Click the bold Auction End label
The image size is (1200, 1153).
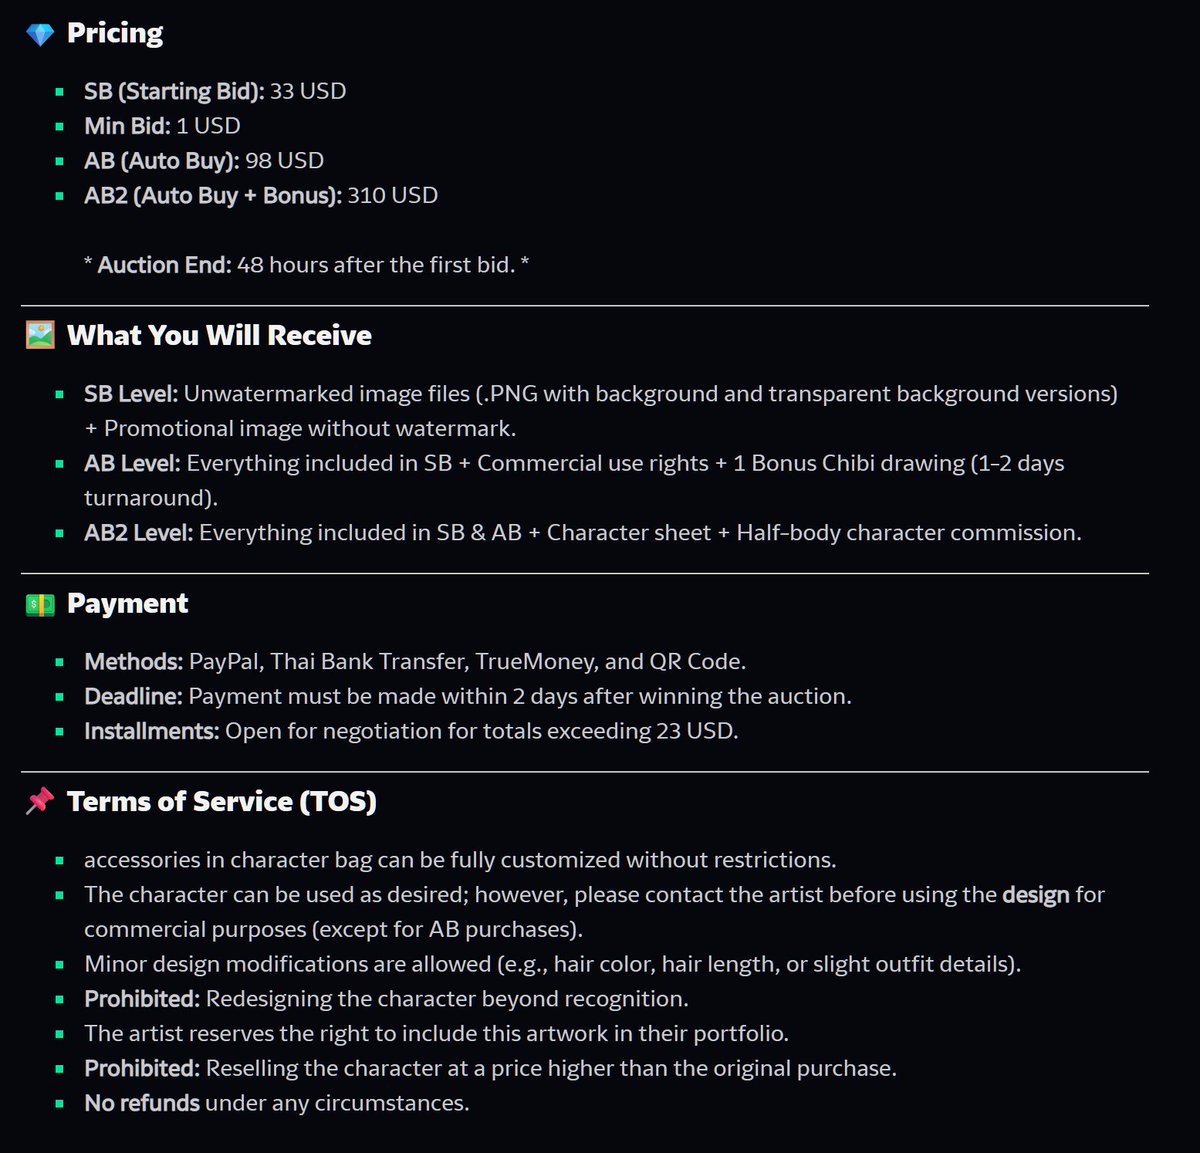pos(164,265)
